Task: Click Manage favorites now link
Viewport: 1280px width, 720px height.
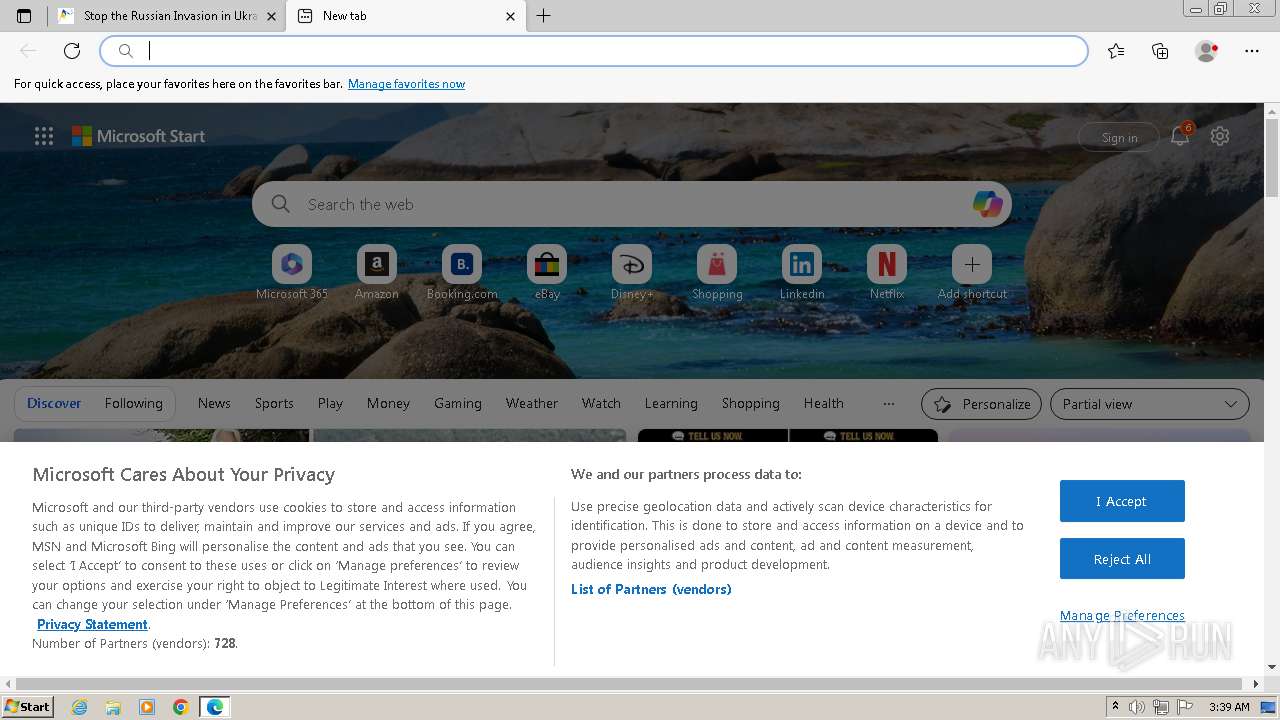Action: coord(406,84)
